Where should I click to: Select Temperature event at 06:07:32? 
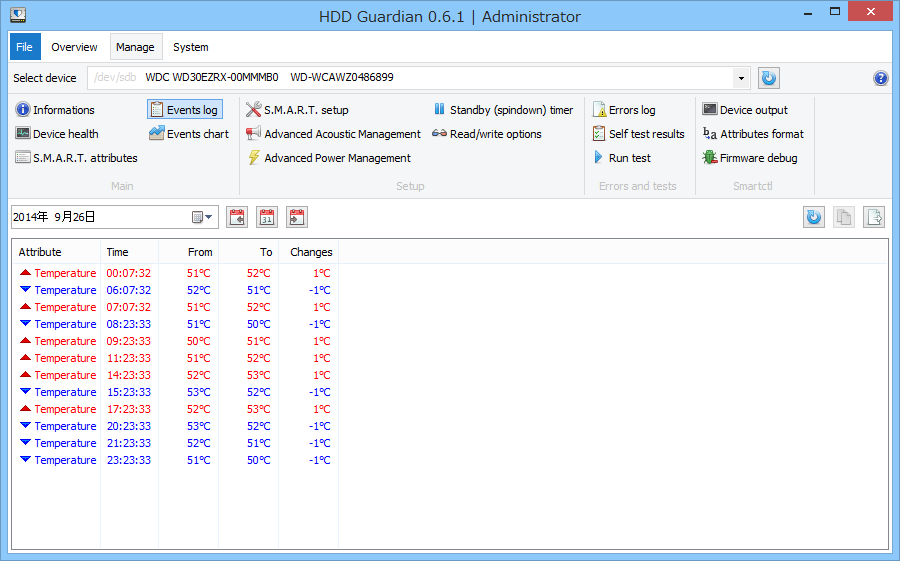pyautogui.click(x=175, y=290)
